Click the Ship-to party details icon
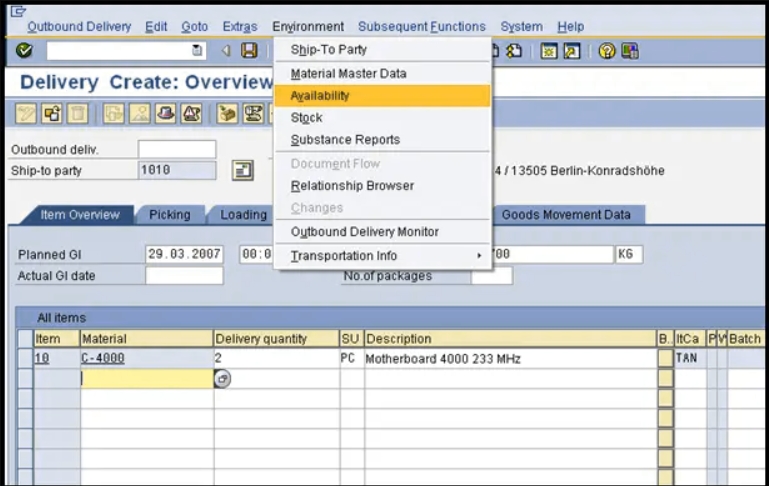The width and height of the screenshot is (769, 486). [x=242, y=170]
